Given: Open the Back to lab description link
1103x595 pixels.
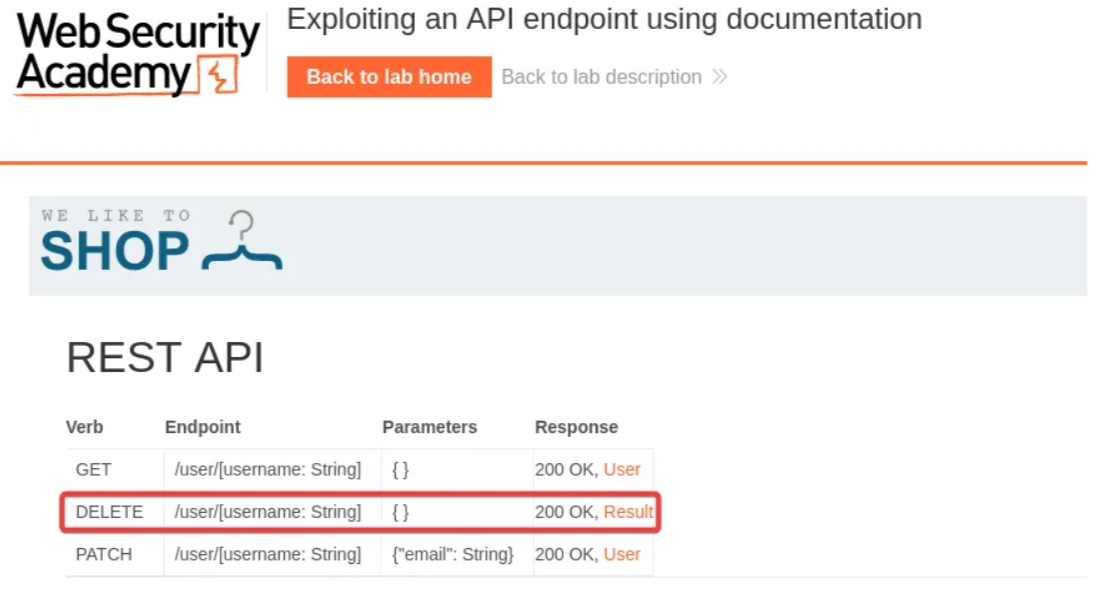Looking at the screenshot, I should point(601,77).
